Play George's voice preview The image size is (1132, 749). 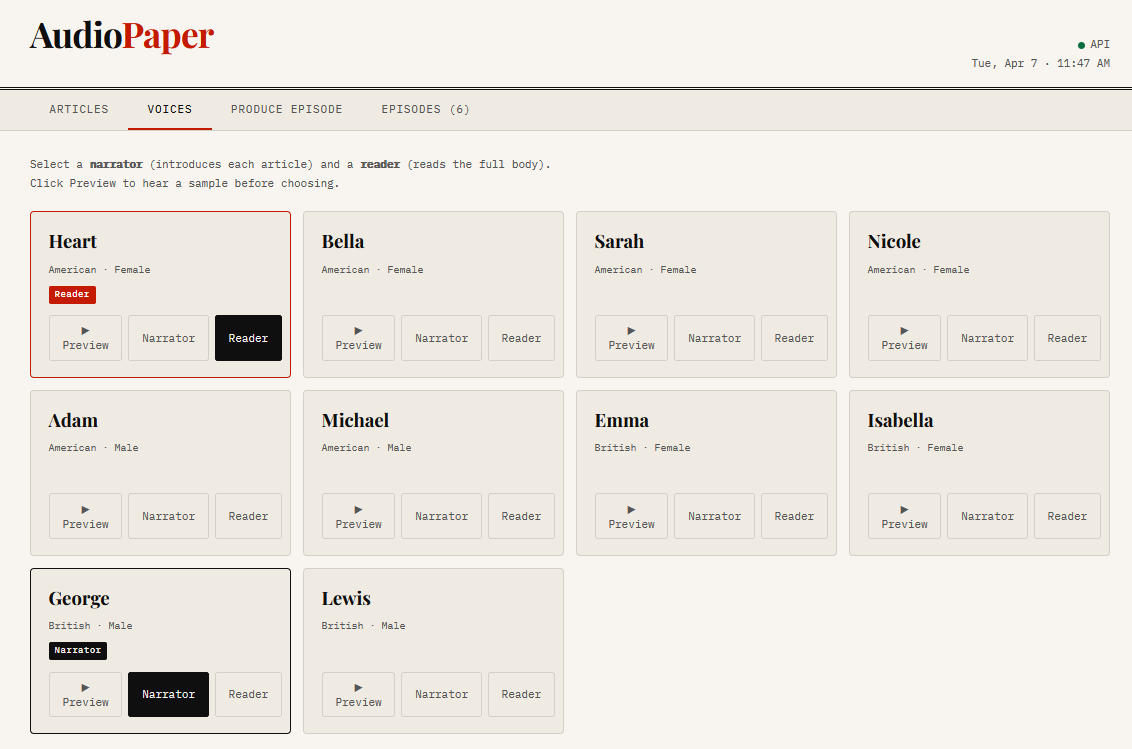(x=85, y=694)
